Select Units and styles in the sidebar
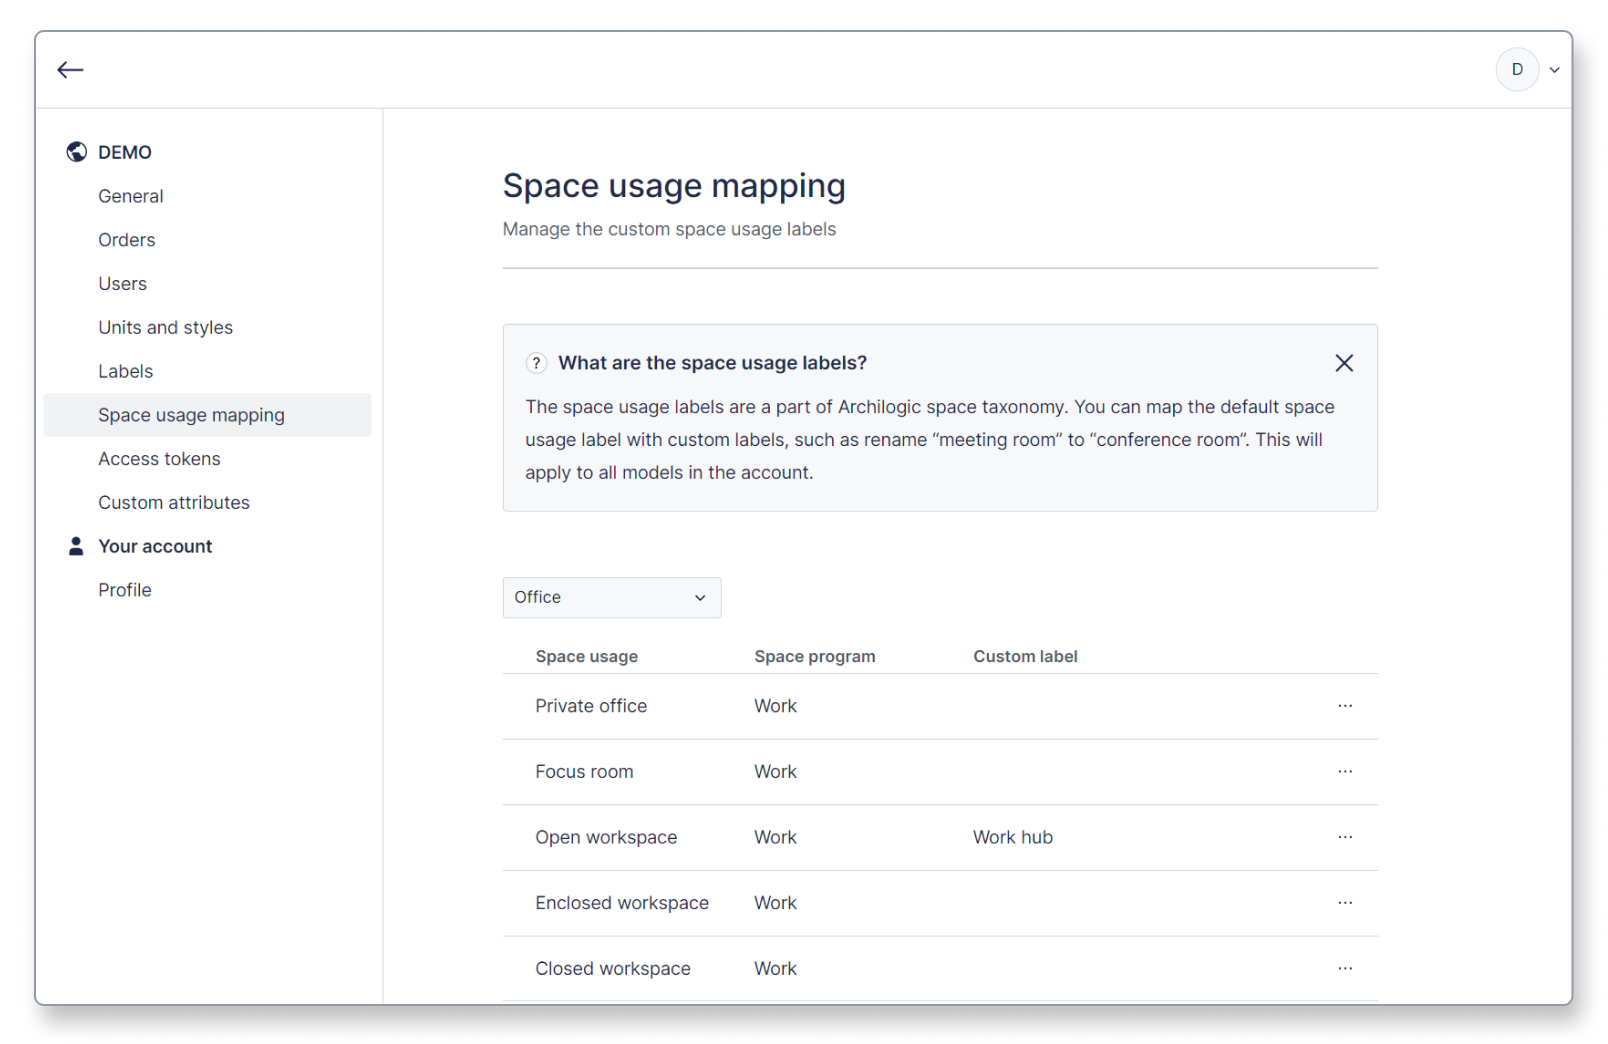 tap(165, 327)
